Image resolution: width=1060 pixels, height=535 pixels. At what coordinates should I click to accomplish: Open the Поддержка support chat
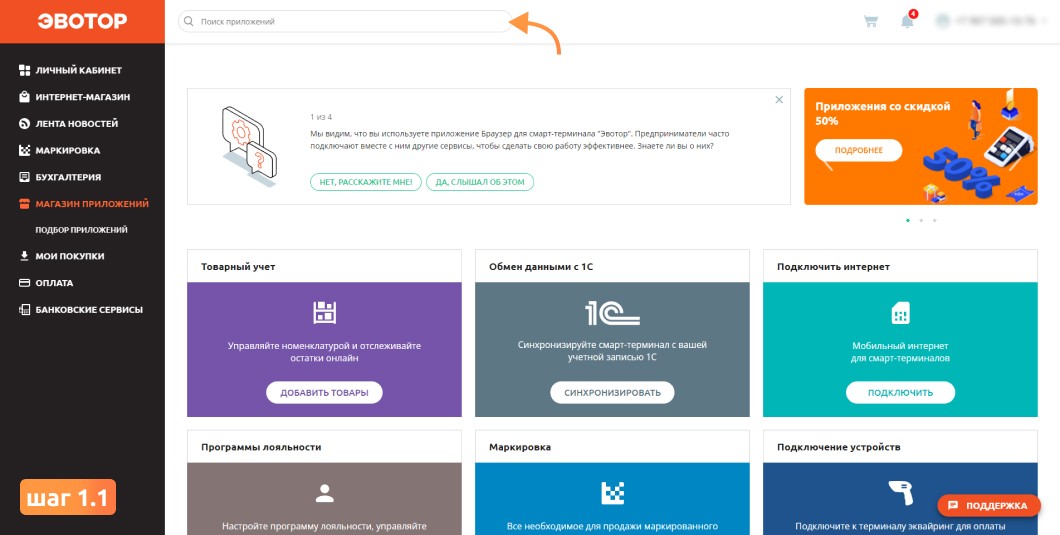pos(988,505)
